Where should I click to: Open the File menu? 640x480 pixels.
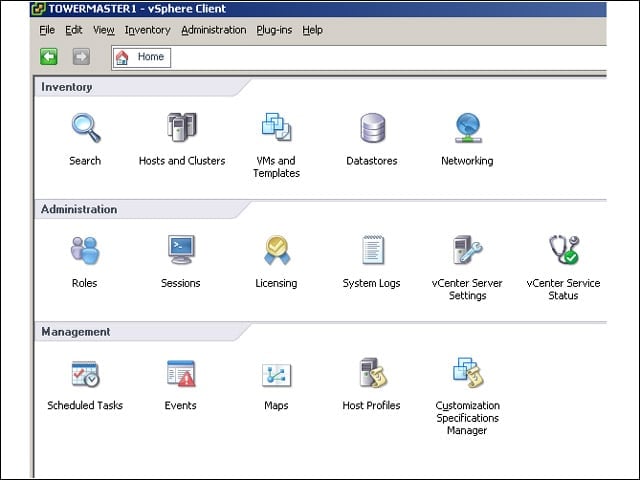pyautogui.click(x=47, y=30)
